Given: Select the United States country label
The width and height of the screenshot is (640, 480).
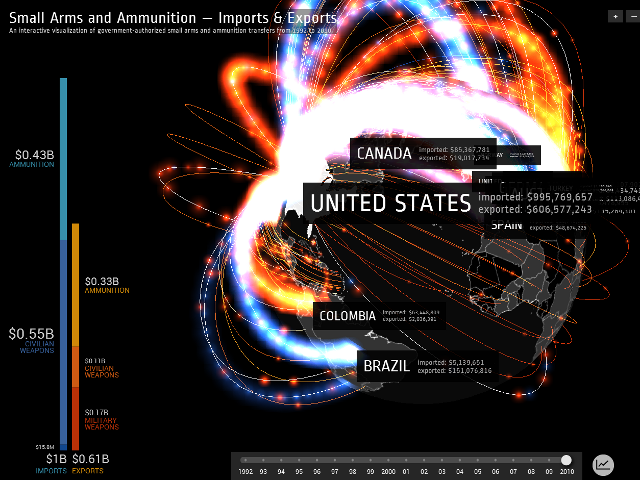Looking at the screenshot, I should click(390, 203).
